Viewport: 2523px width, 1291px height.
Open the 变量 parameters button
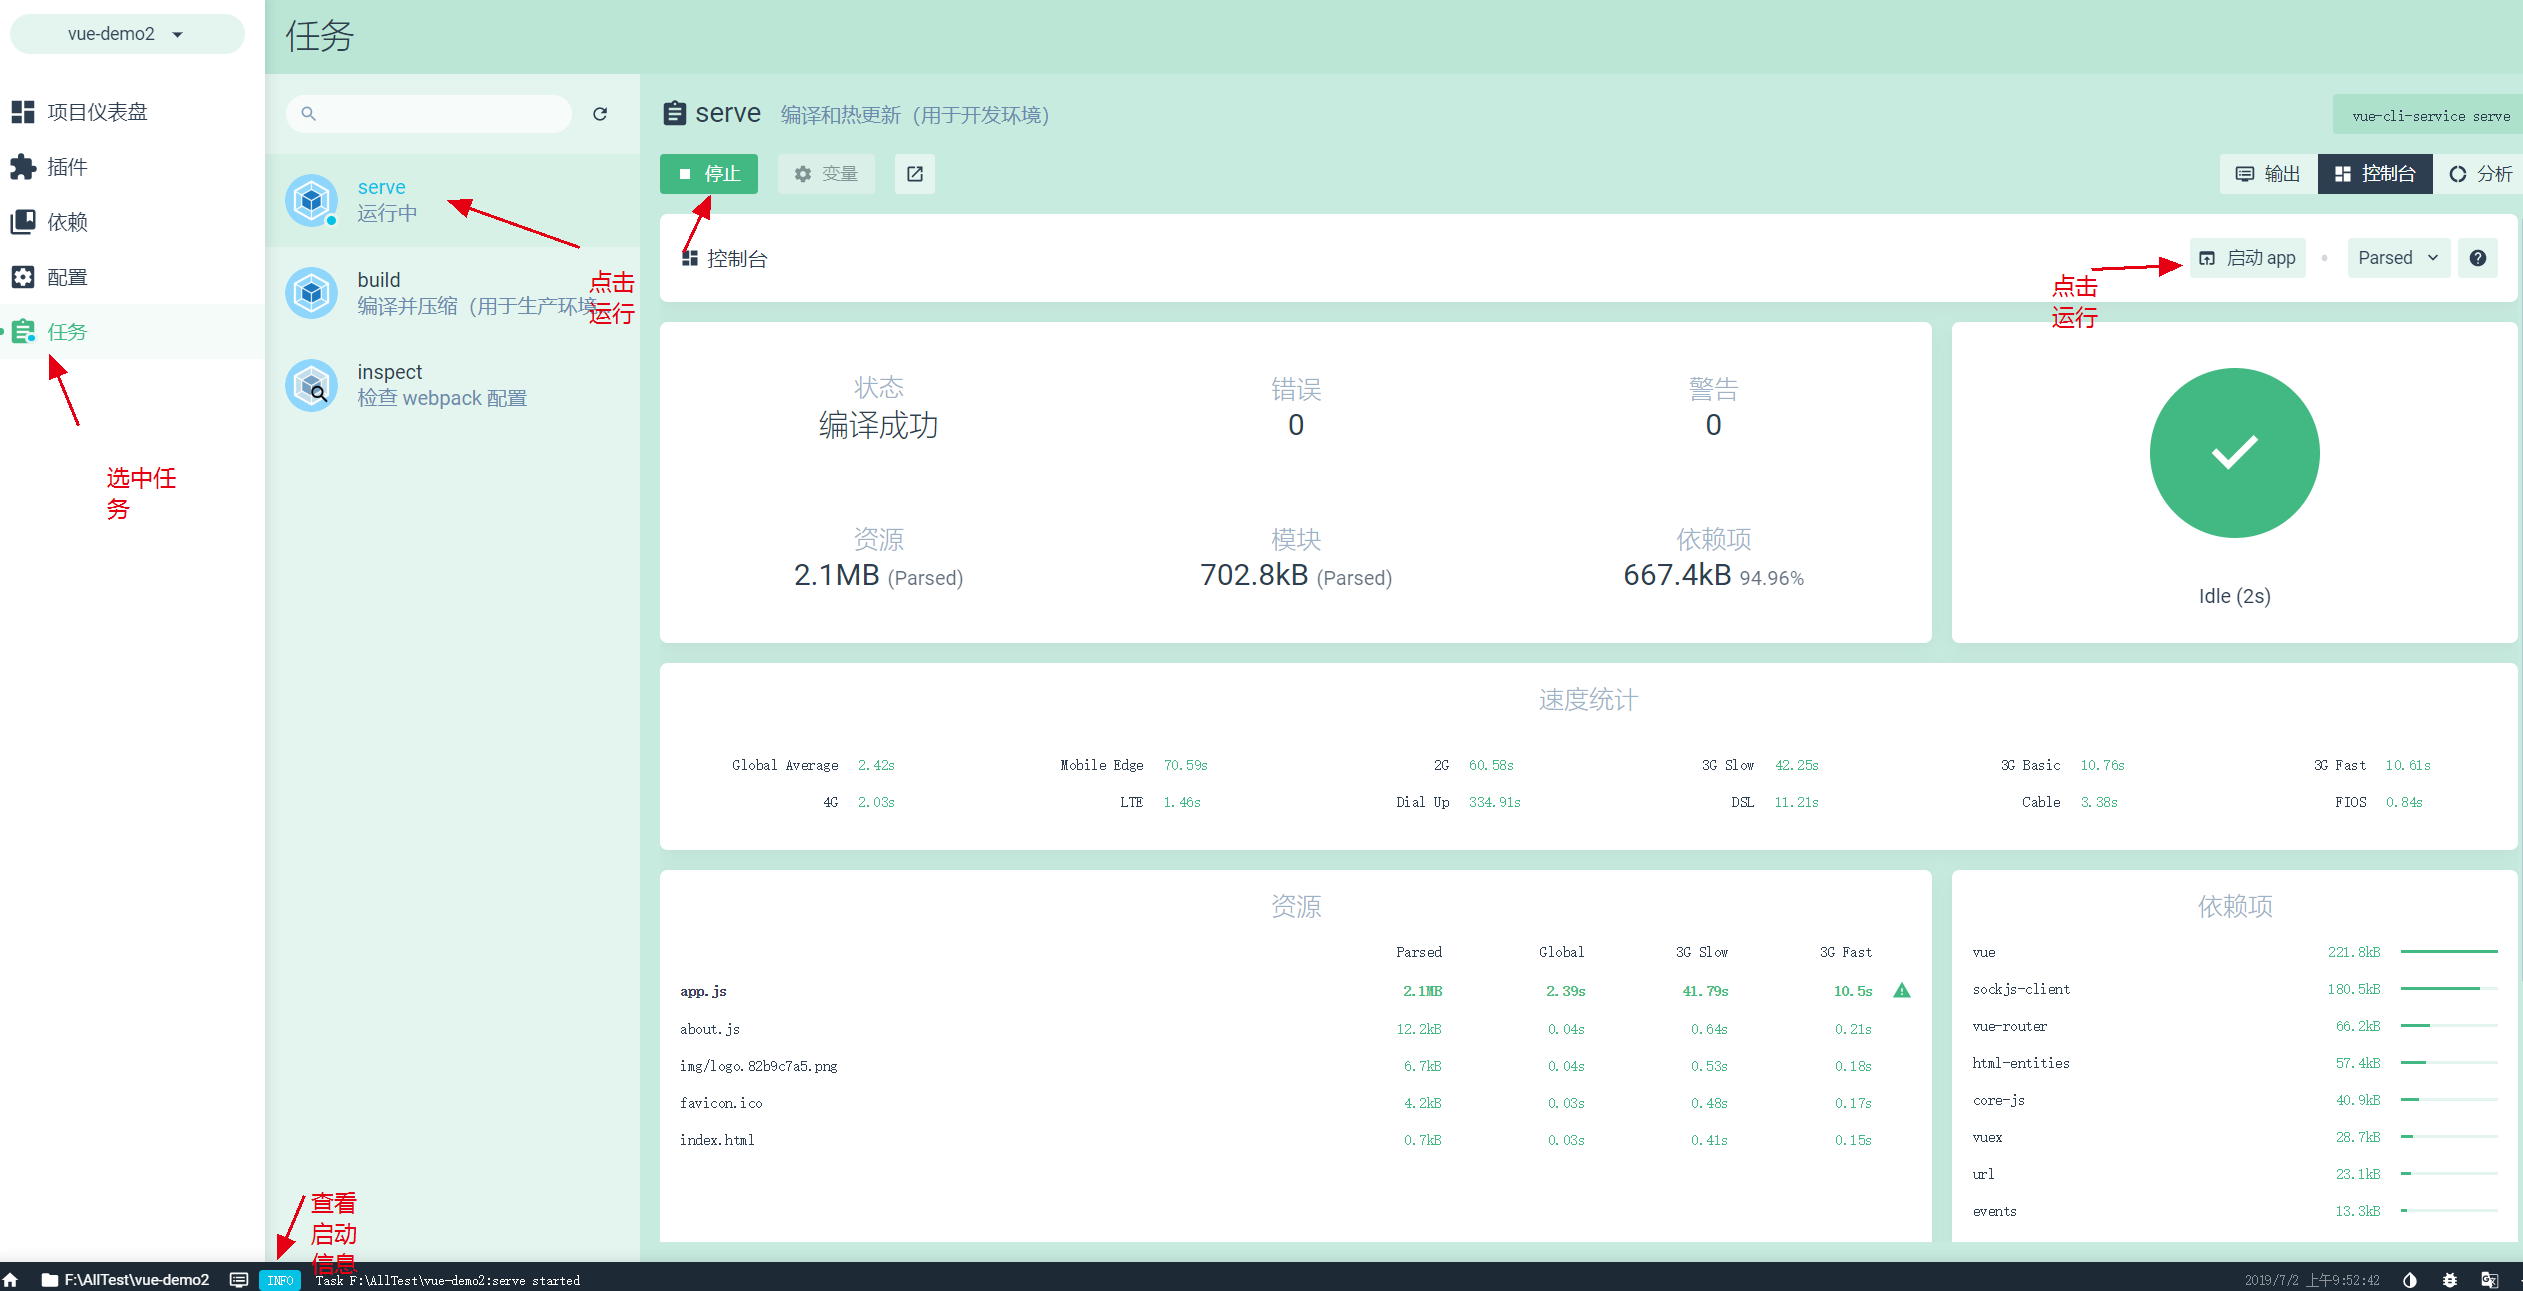point(826,174)
